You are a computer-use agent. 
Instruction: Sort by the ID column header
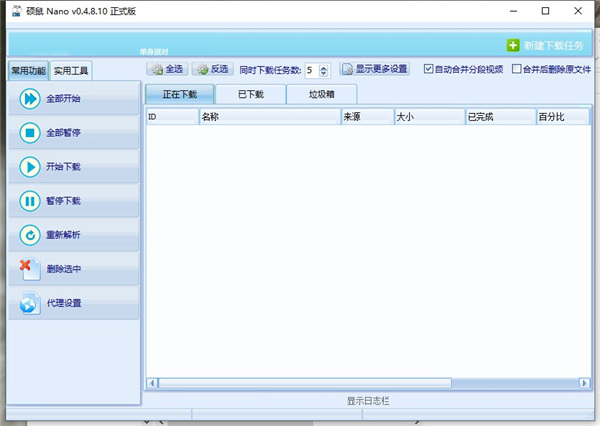pyautogui.click(x=172, y=117)
